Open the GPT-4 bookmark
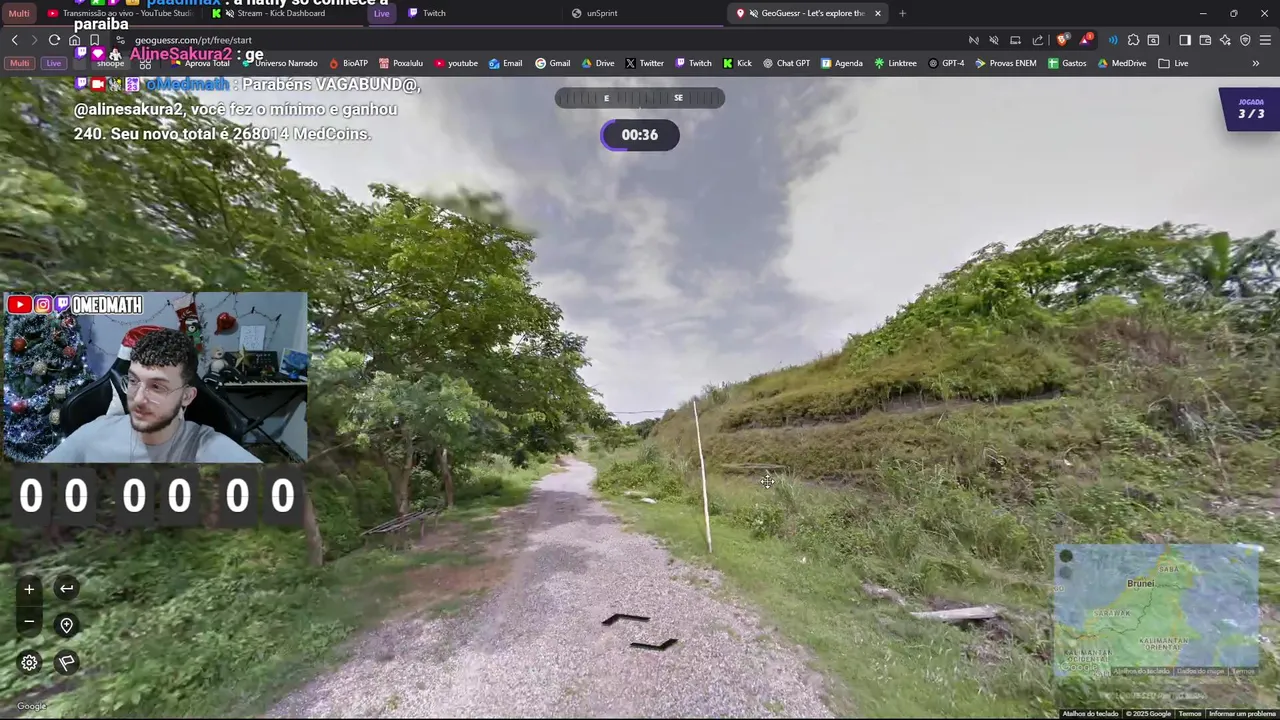Screen dimensions: 1280x720 click(946, 63)
